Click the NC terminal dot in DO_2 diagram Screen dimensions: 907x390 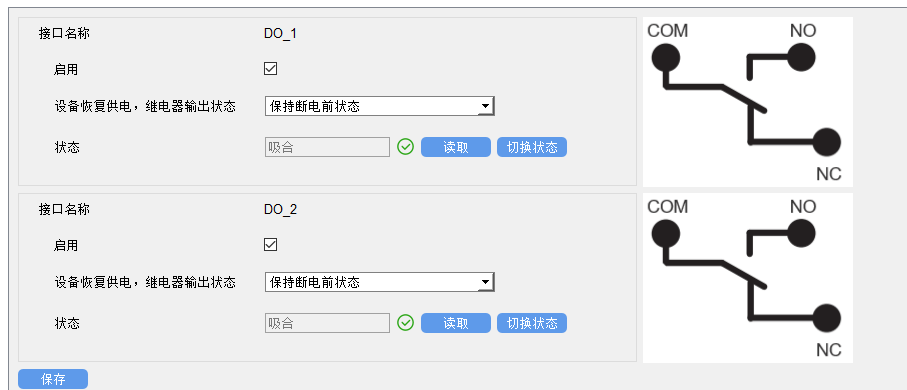(x=826, y=318)
